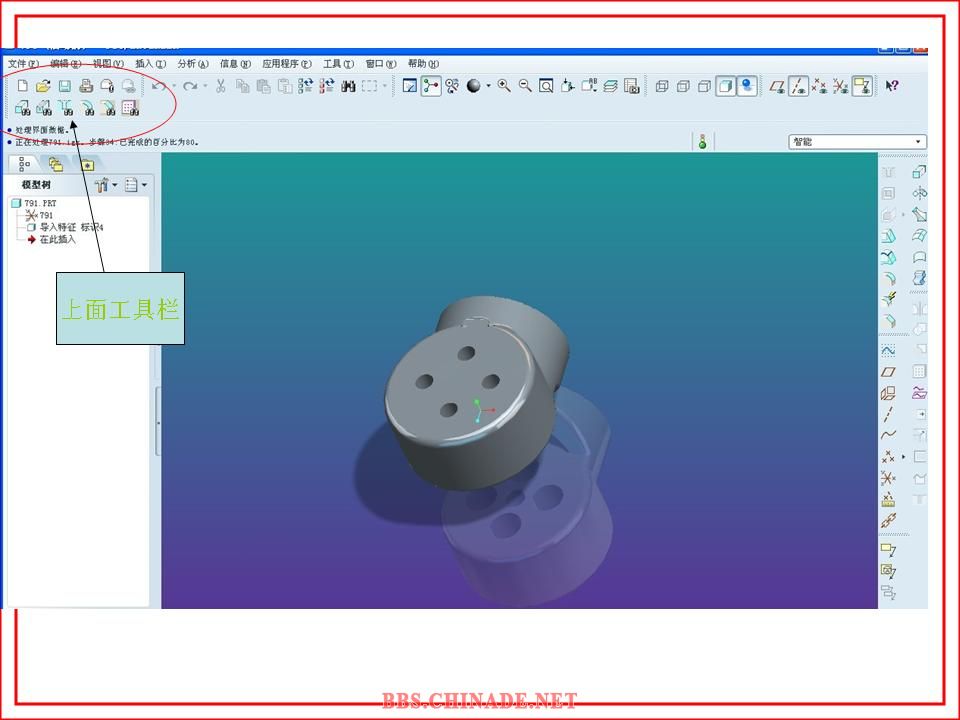Click the Undo arrow icon
The image size is (960, 720).
[159, 86]
